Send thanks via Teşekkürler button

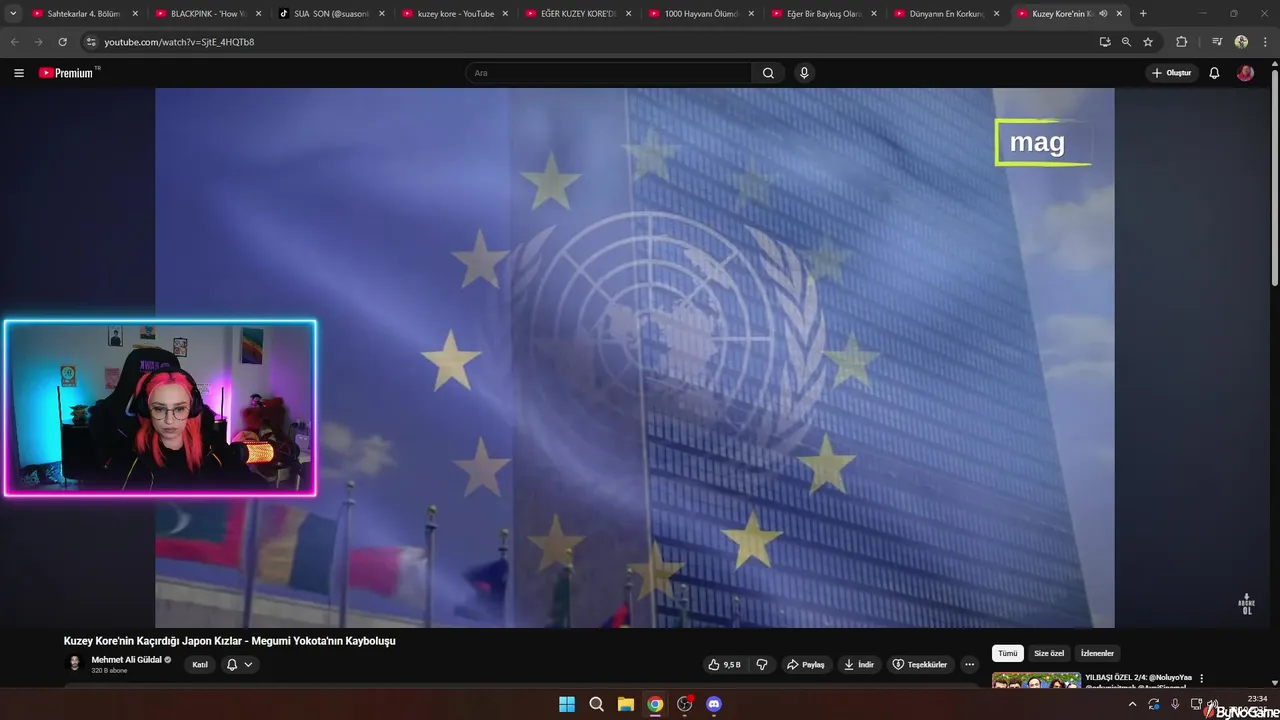[920, 664]
